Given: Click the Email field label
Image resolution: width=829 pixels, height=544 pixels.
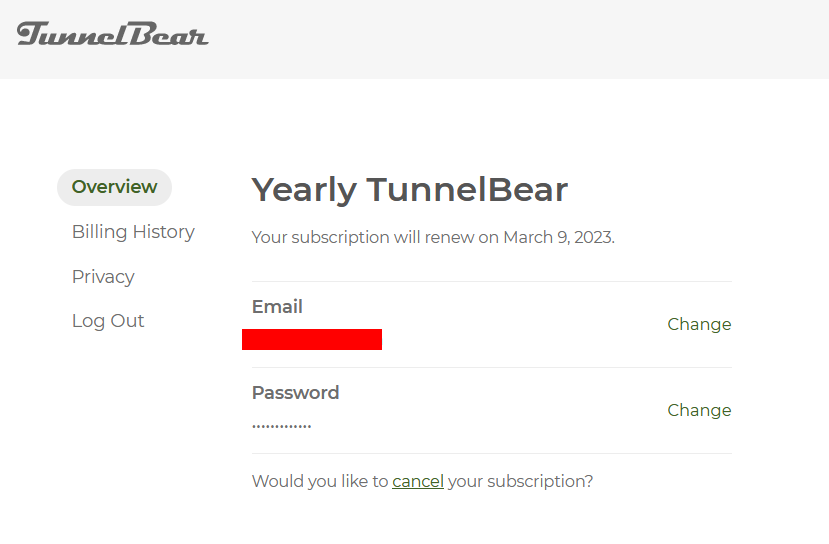Looking at the screenshot, I should click(277, 307).
